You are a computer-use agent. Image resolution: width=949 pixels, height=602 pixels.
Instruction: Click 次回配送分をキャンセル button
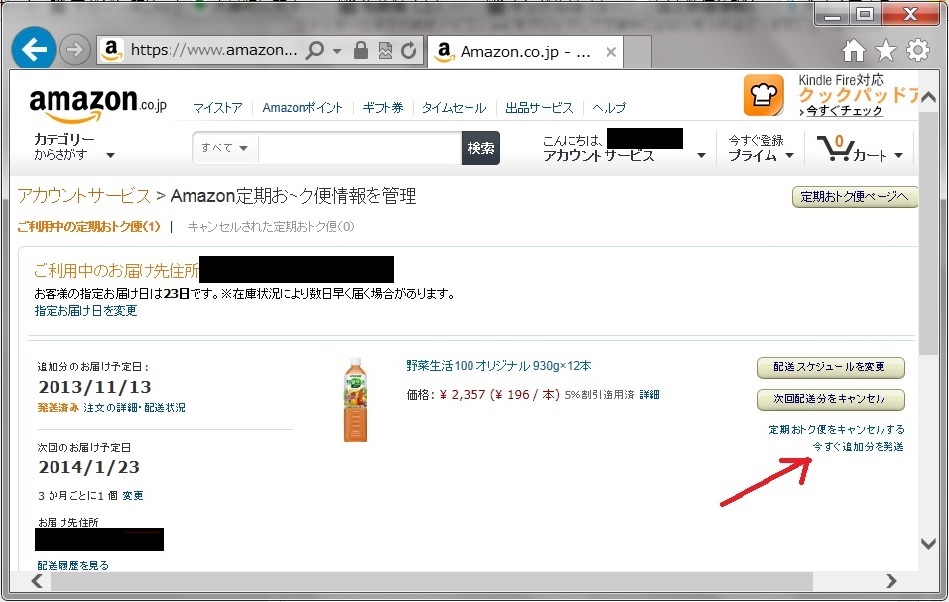[830, 399]
